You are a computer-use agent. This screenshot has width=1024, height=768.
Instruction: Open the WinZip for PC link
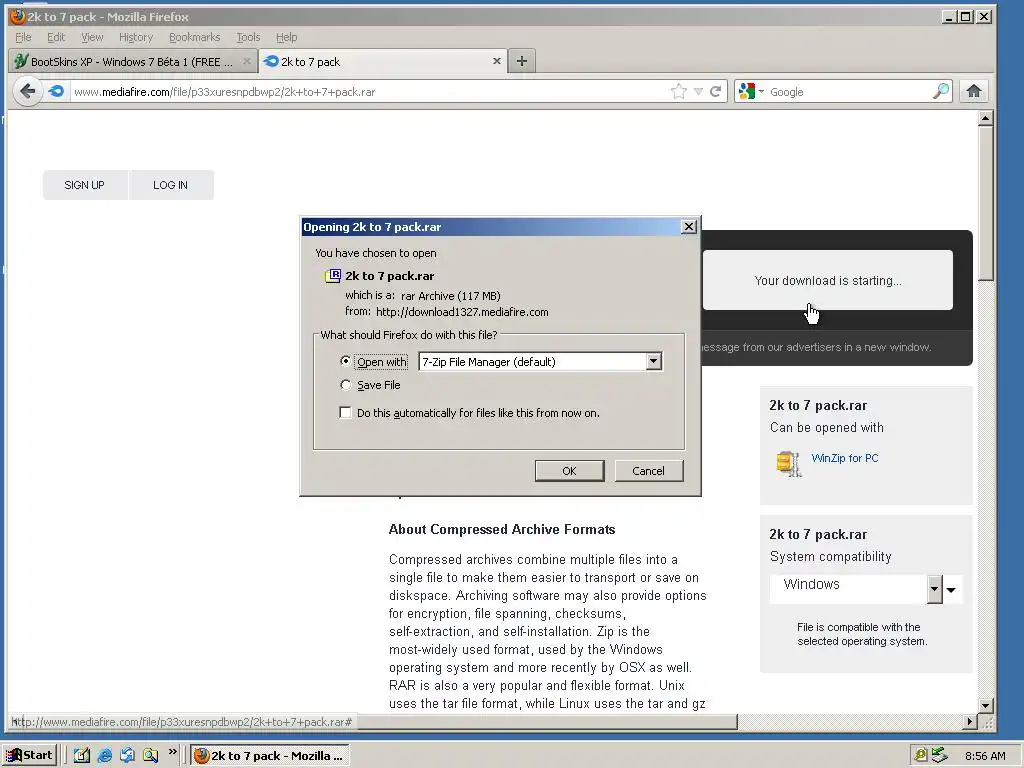click(844, 458)
